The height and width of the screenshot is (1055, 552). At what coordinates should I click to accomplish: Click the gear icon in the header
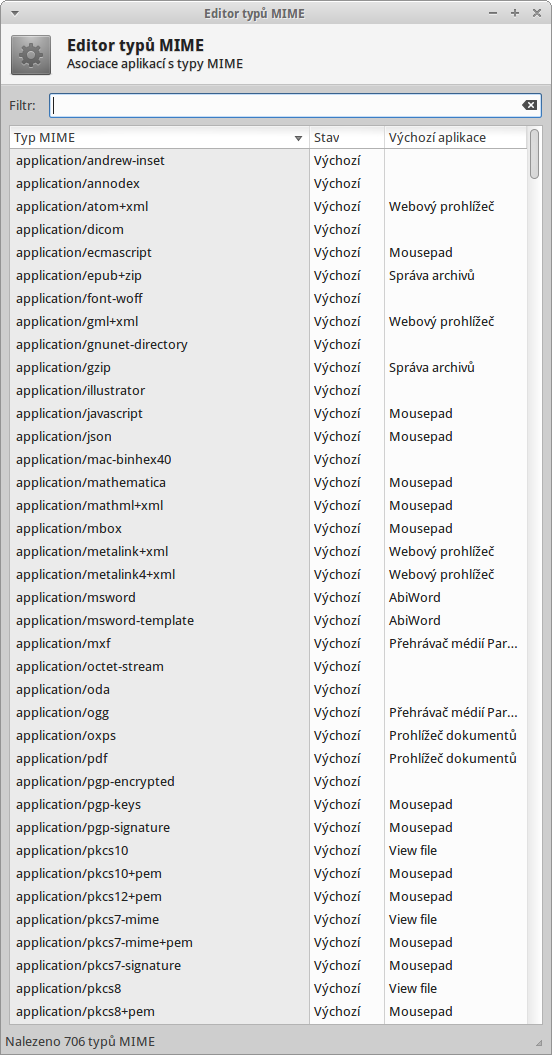pos(30,55)
